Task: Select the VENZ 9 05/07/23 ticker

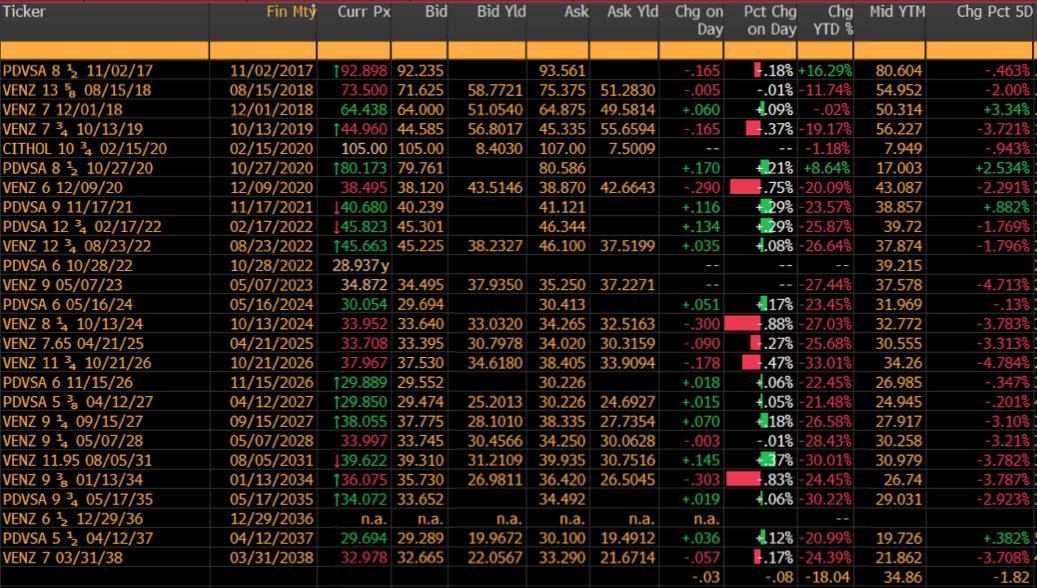Action: click(x=62, y=285)
